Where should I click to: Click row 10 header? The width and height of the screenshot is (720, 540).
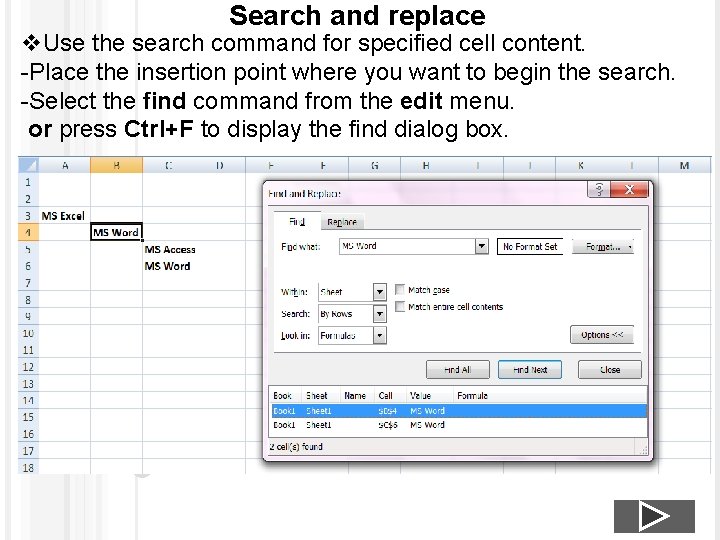click(x=28, y=333)
